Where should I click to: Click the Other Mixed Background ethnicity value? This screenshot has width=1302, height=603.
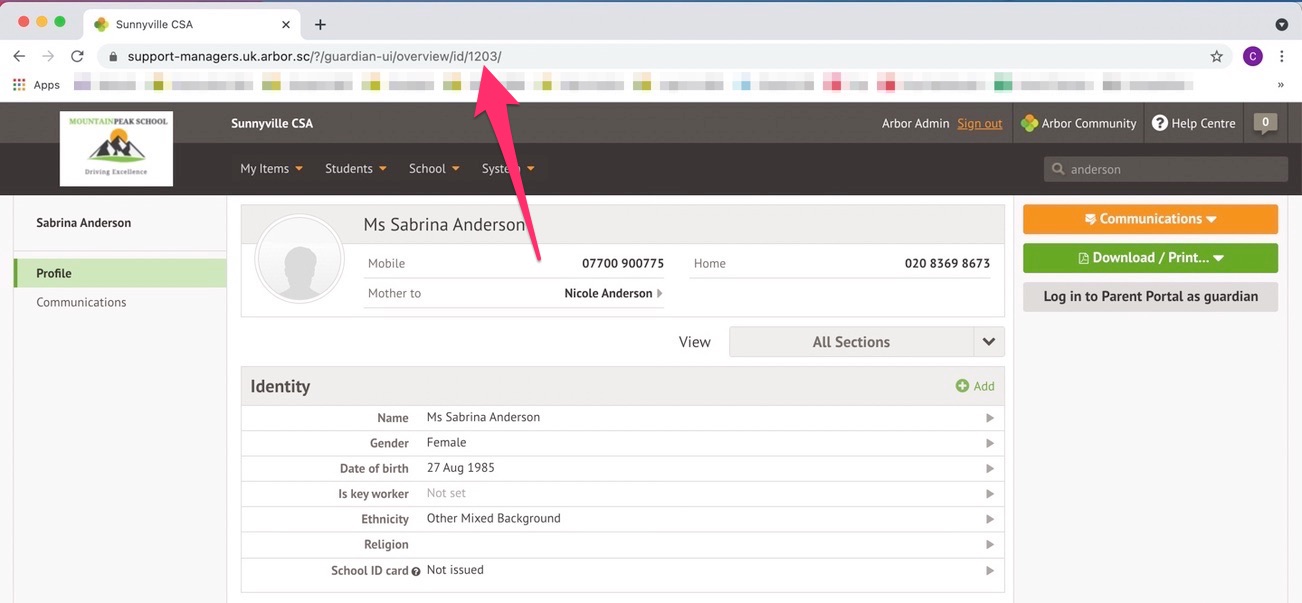(x=493, y=519)
